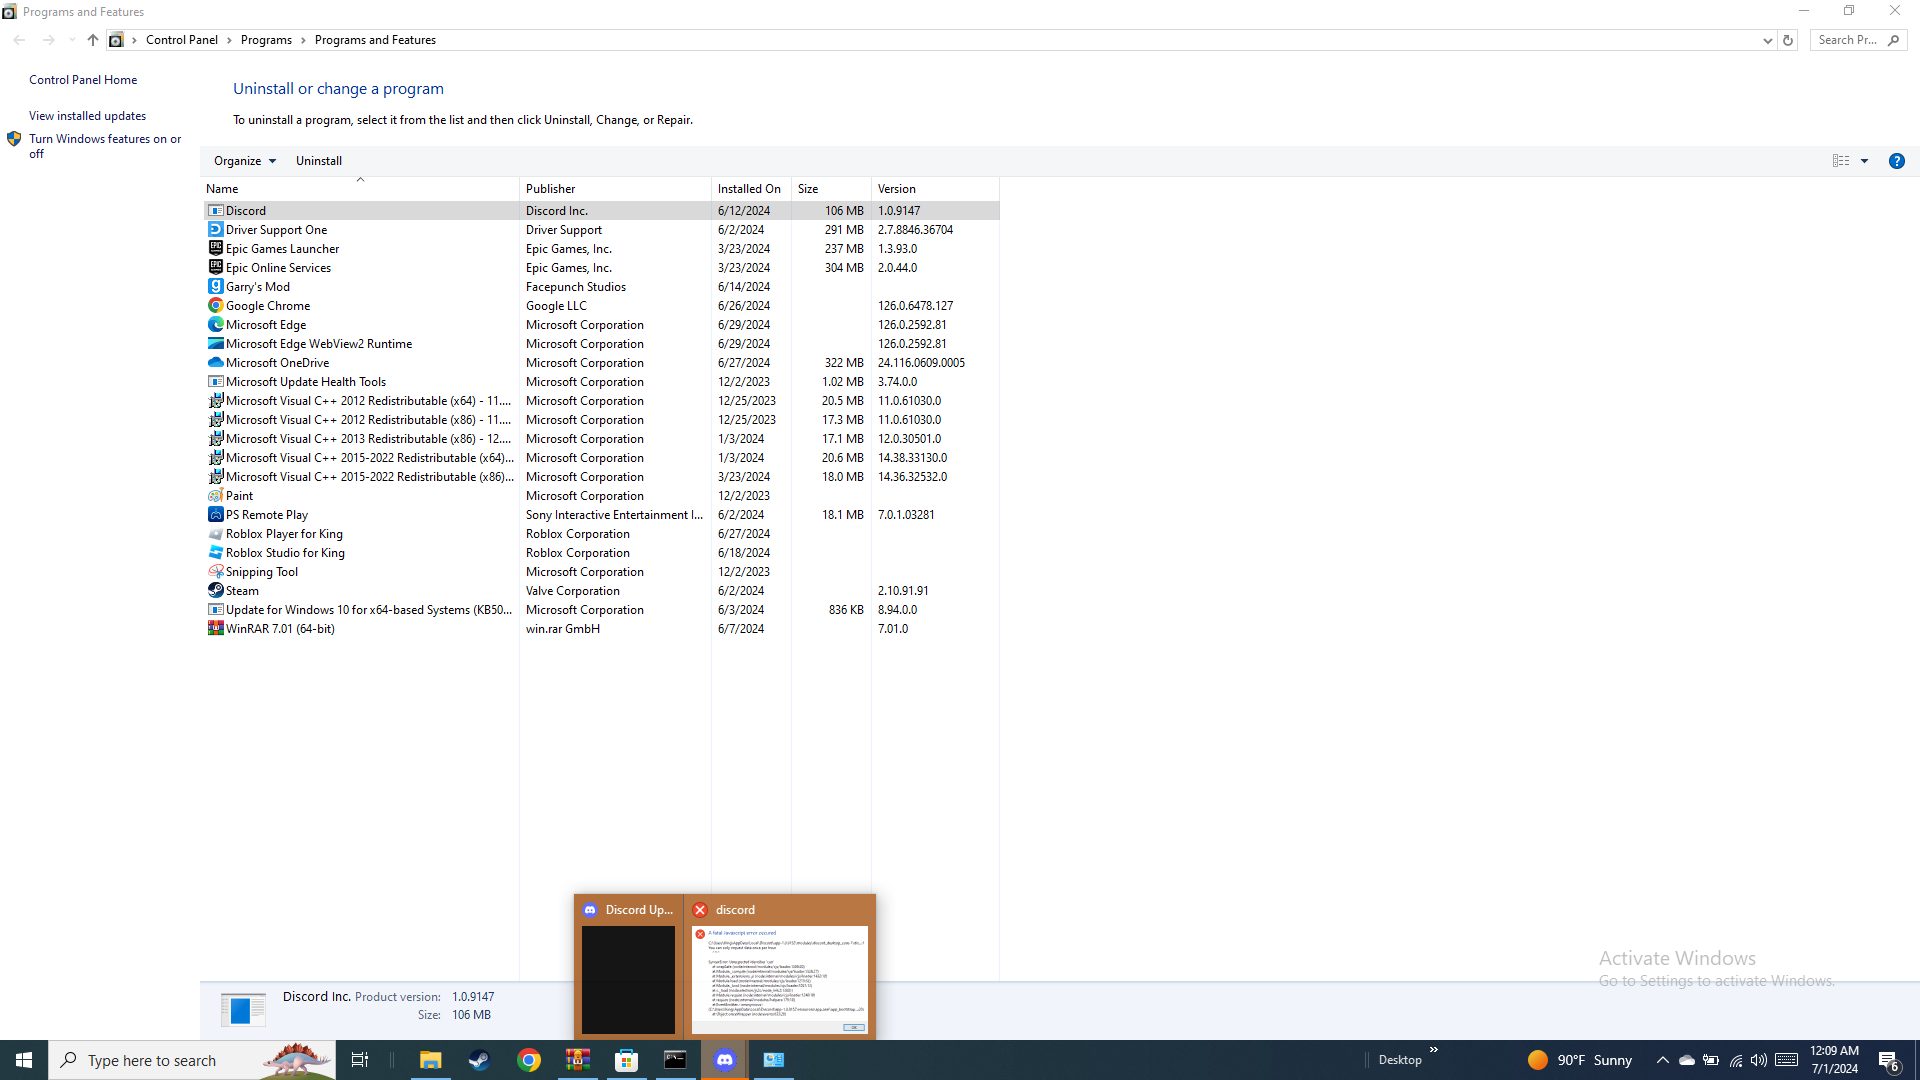Click the Wi-Fi network tray icon
Screen dimensions: 1920x1080
(x=1735, y=1060)
